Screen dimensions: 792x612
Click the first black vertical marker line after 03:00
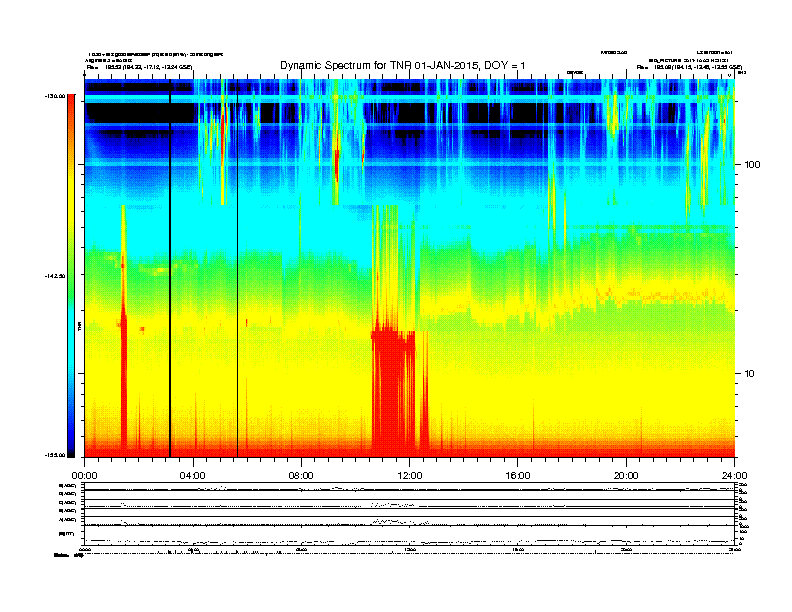(170, 268)
